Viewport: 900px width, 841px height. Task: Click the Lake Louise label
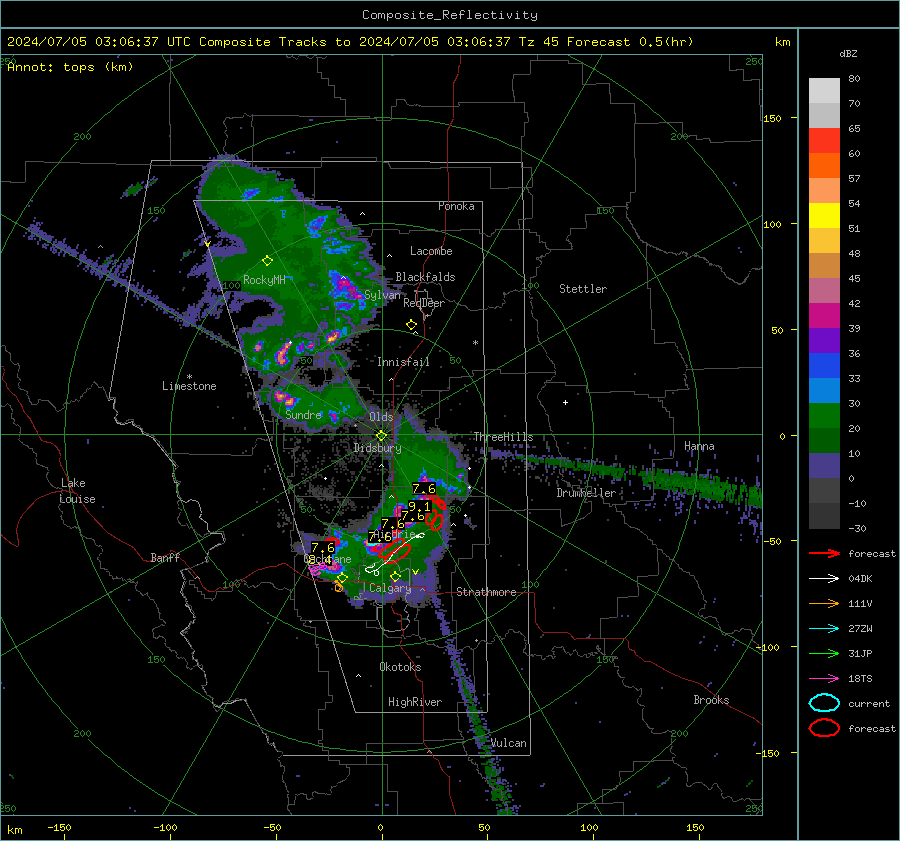77,491
